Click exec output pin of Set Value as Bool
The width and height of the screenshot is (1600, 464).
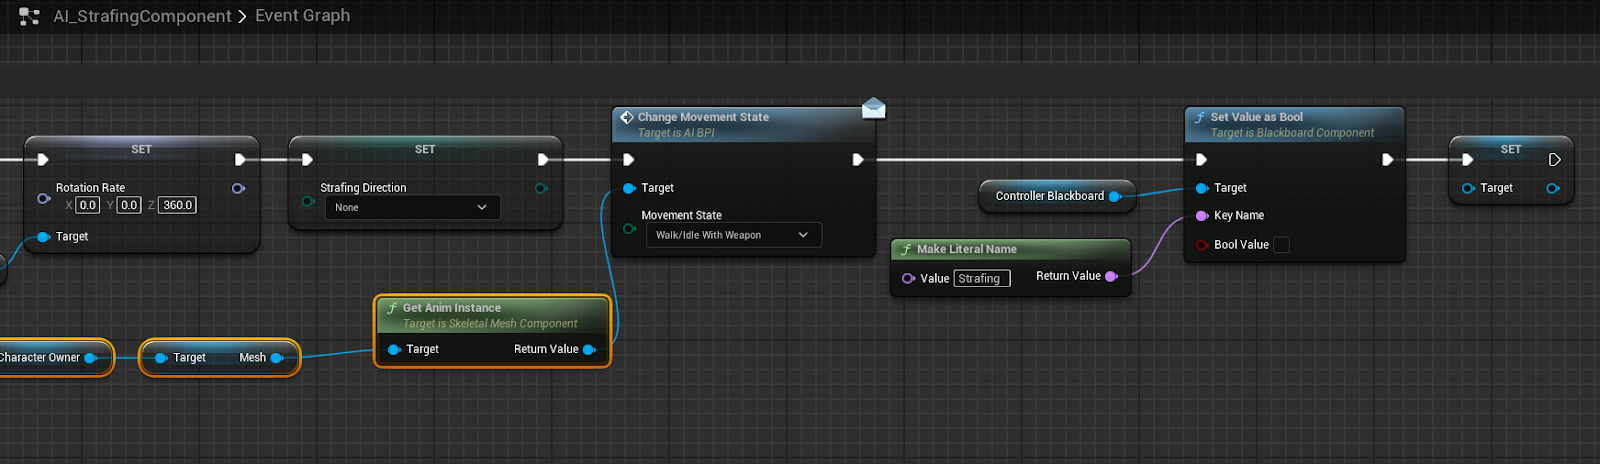tap(1387, 159)
